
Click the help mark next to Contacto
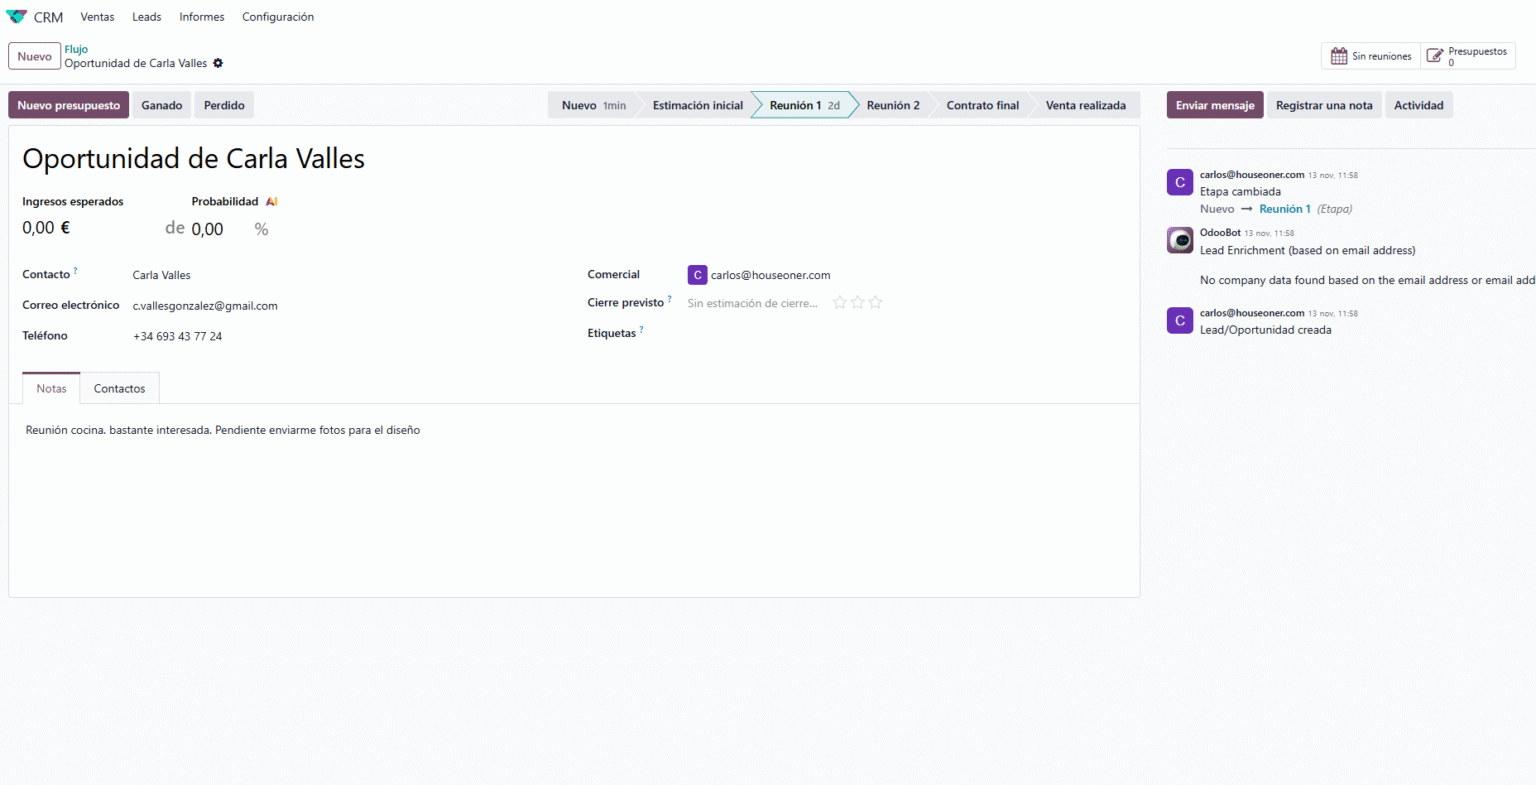pos(75,271)
